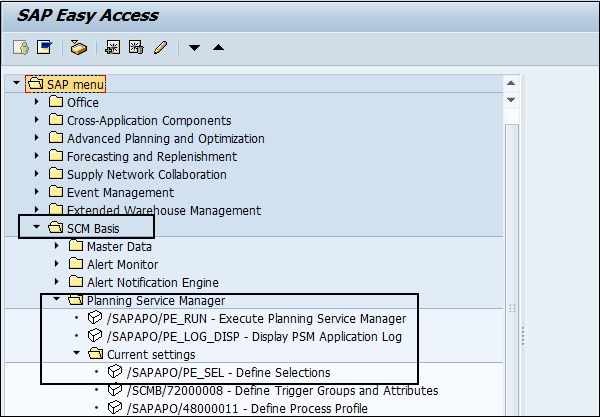Viewport: 600px width, 417px height.
Task: Open the SAP Business Workplace icon
Action: 78,47
